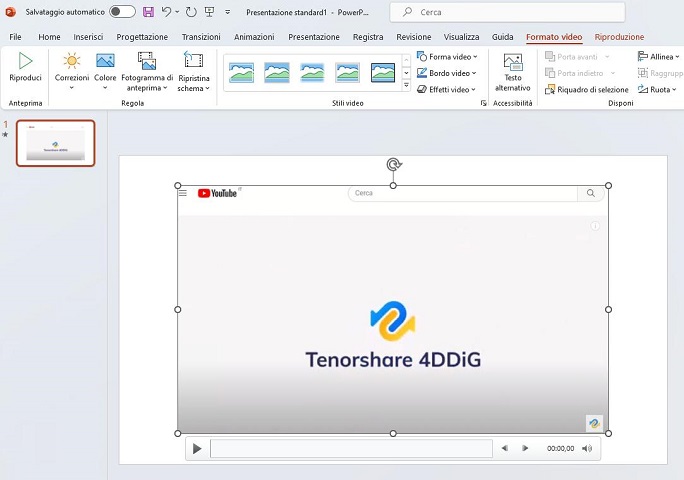Open Riquadro di selezione pane
The image size is (684, 480).
[x=587, y=89]
